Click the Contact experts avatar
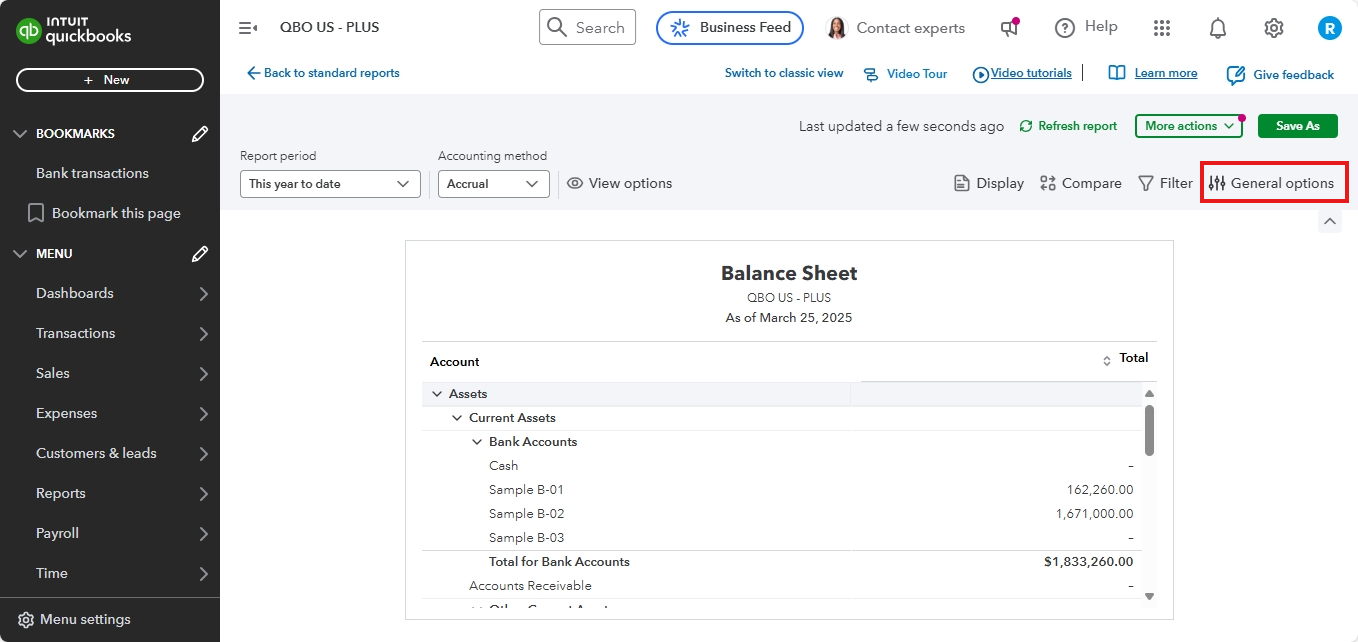1358x642 pixels. click(x=837, y=28)
